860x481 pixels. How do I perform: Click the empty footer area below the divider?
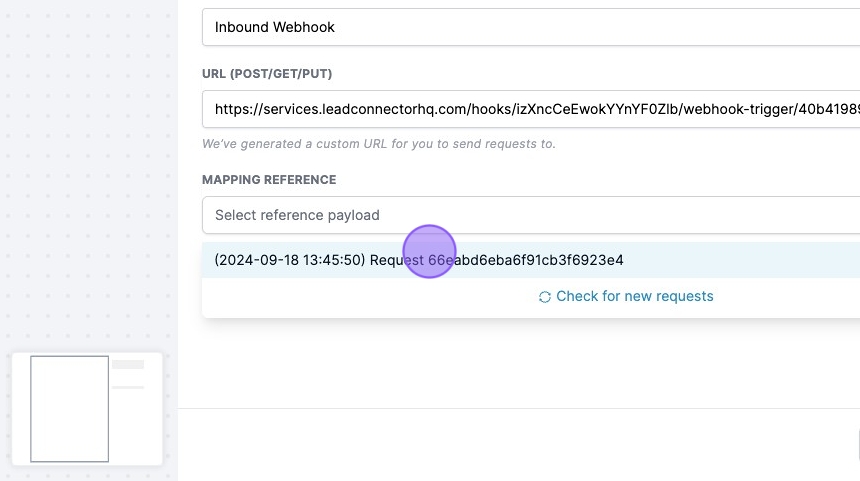coord(516,445)
